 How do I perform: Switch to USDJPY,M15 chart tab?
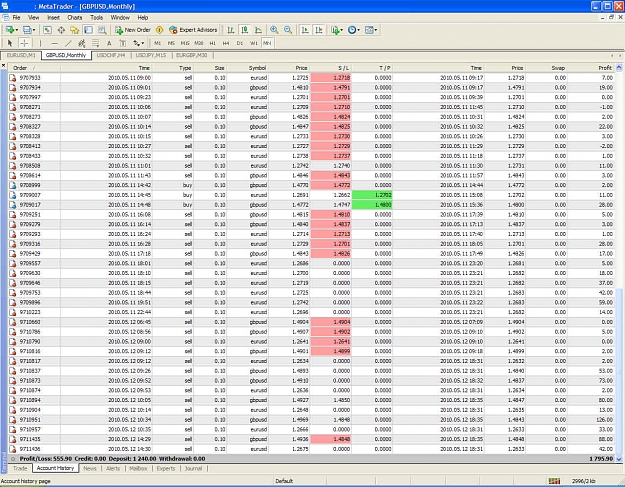(x=151, y=55)
